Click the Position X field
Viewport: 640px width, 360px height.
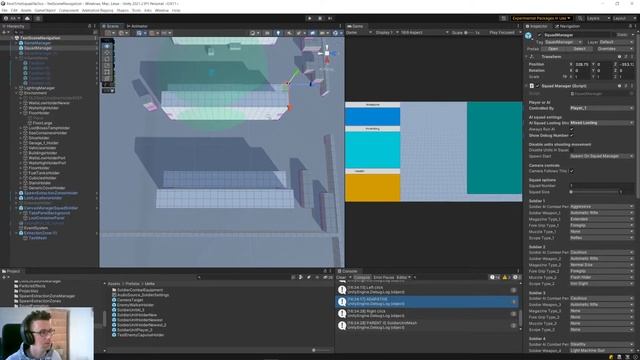pyautogui.click(x=582, y=64)
